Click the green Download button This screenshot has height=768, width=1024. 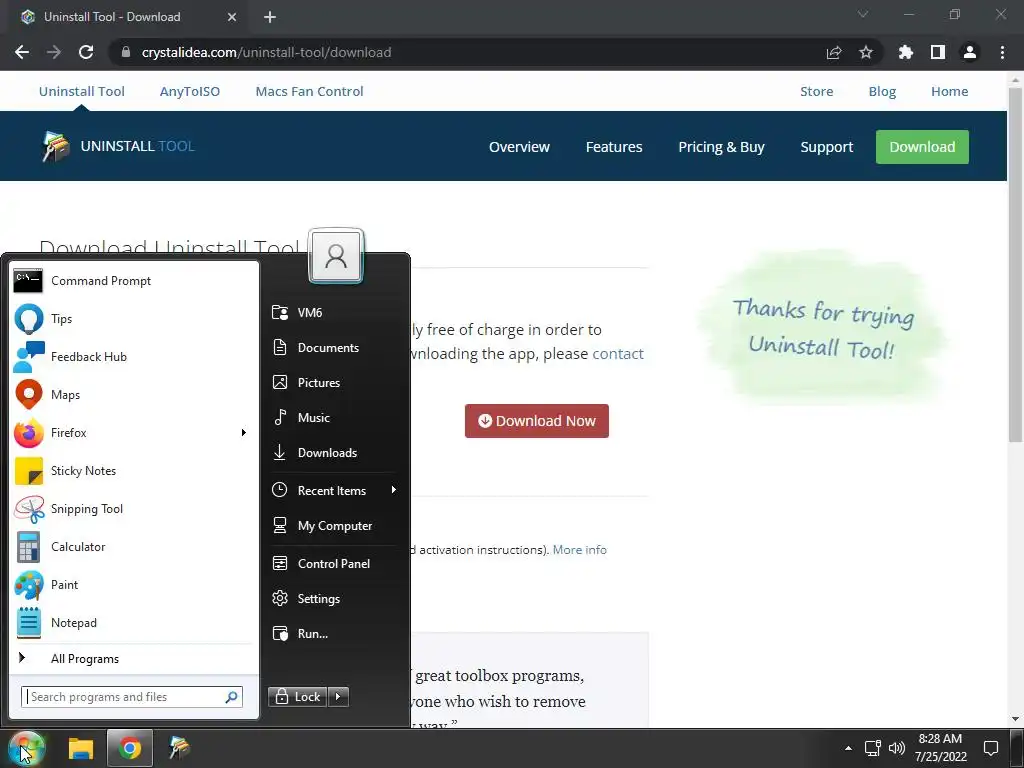click(x=922, y=147)
